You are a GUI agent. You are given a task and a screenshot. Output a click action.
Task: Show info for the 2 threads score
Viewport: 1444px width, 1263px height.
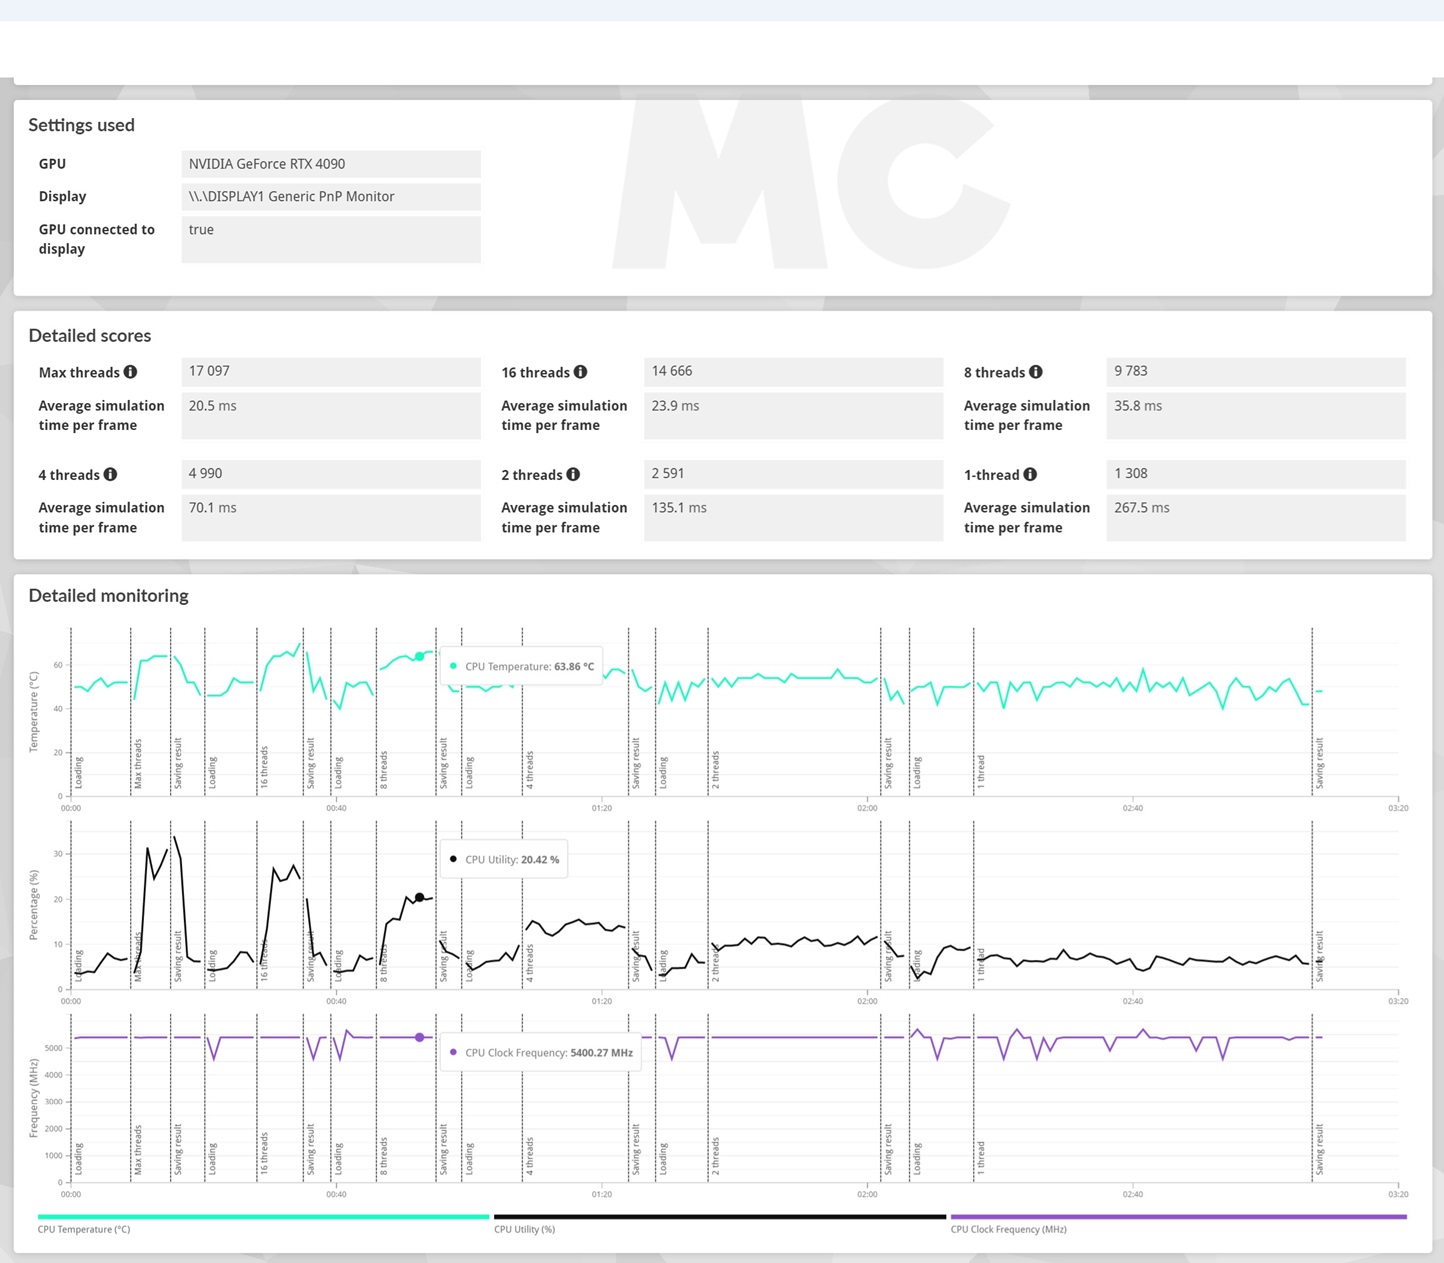(573, 474)
